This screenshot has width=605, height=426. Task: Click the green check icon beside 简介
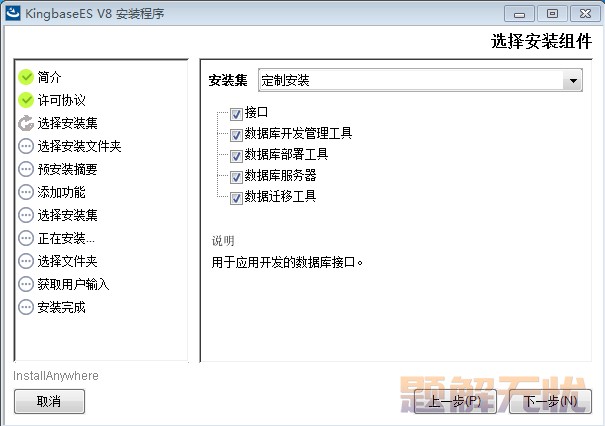coord(26,77)
